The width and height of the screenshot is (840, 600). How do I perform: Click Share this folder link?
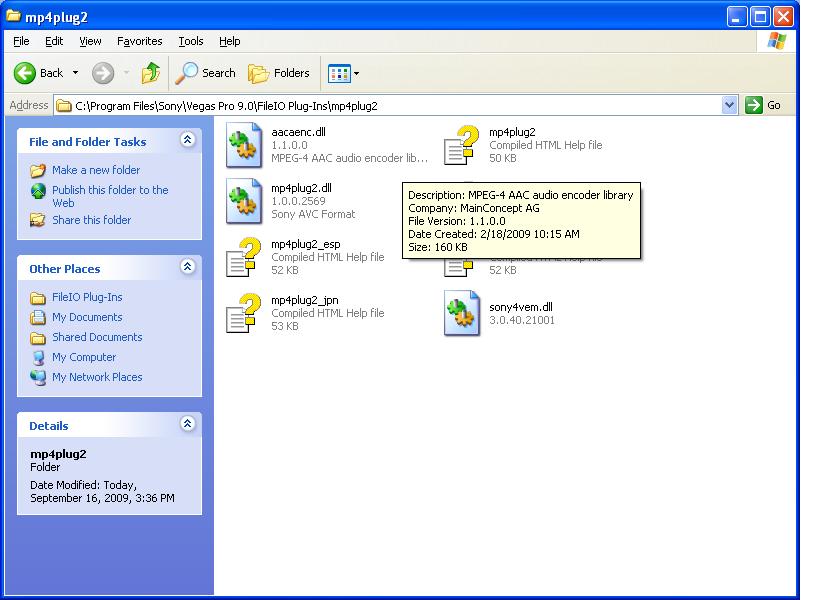92,220
